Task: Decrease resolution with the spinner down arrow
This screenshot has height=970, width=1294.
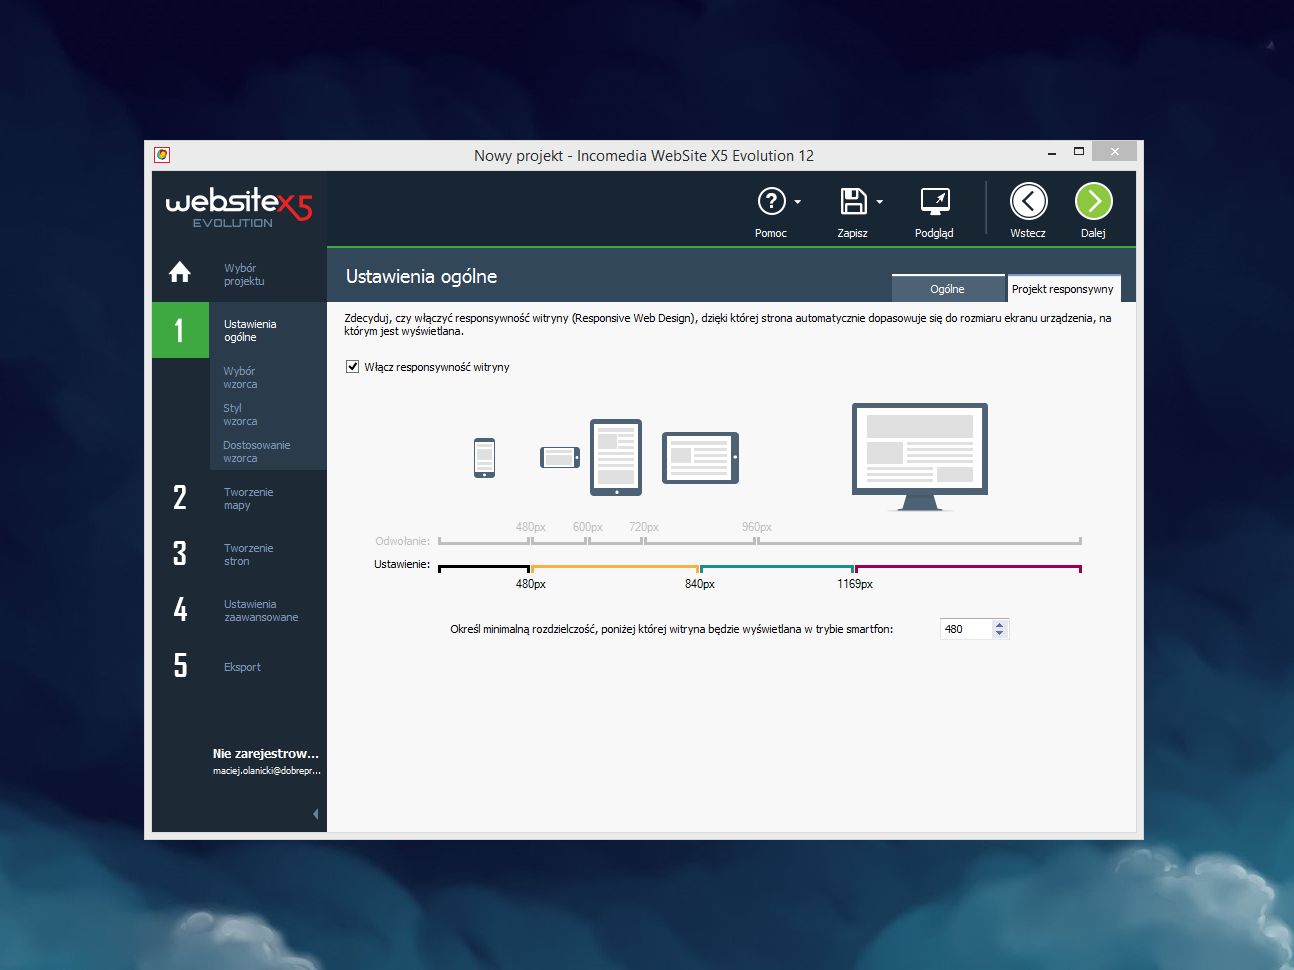Action: point(999,634)
